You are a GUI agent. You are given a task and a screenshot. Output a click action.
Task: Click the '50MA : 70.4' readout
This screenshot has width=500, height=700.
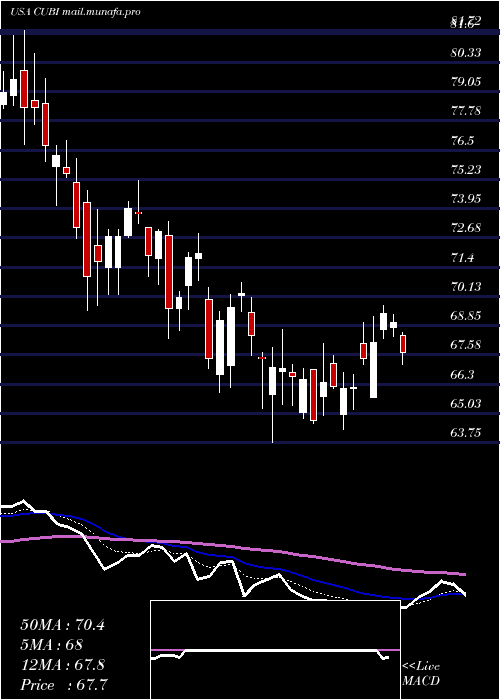pyautogui.click(x=62, y=625)
